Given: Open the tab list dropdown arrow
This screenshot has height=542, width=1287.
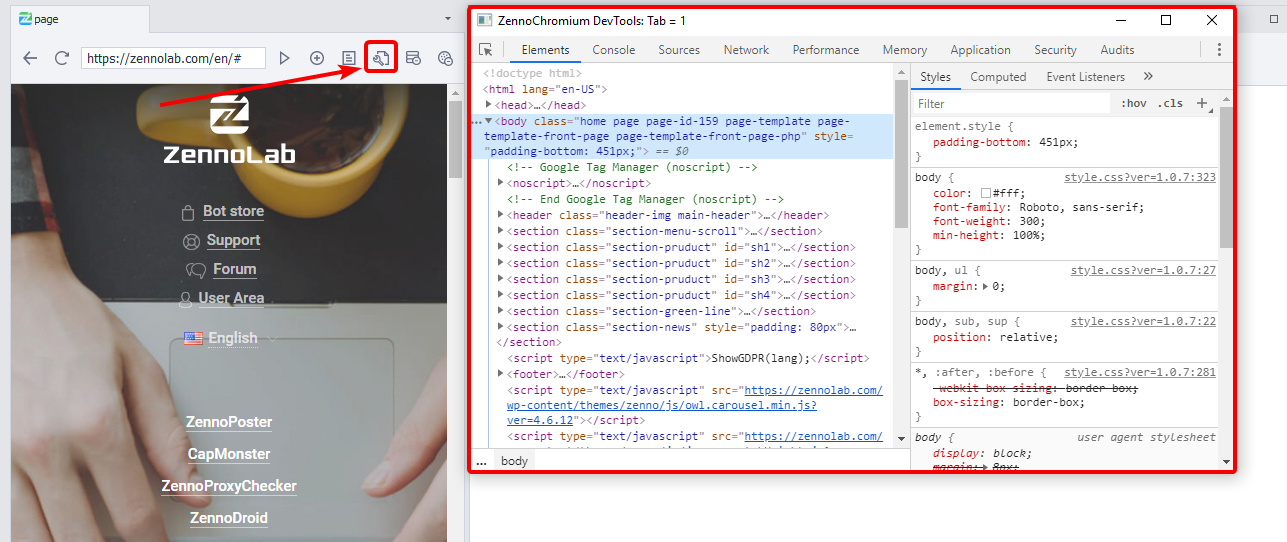Looking at the screenshot, I should 448,19.
